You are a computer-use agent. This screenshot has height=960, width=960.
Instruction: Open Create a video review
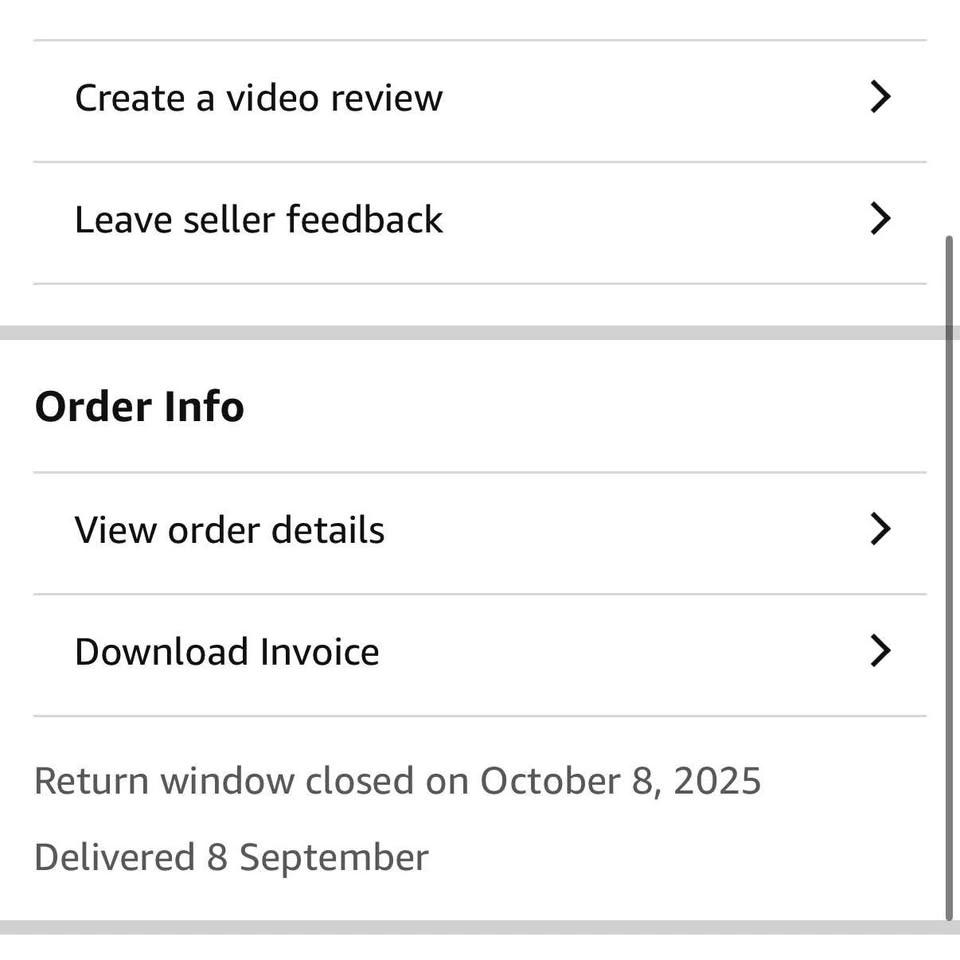[258, 98]
